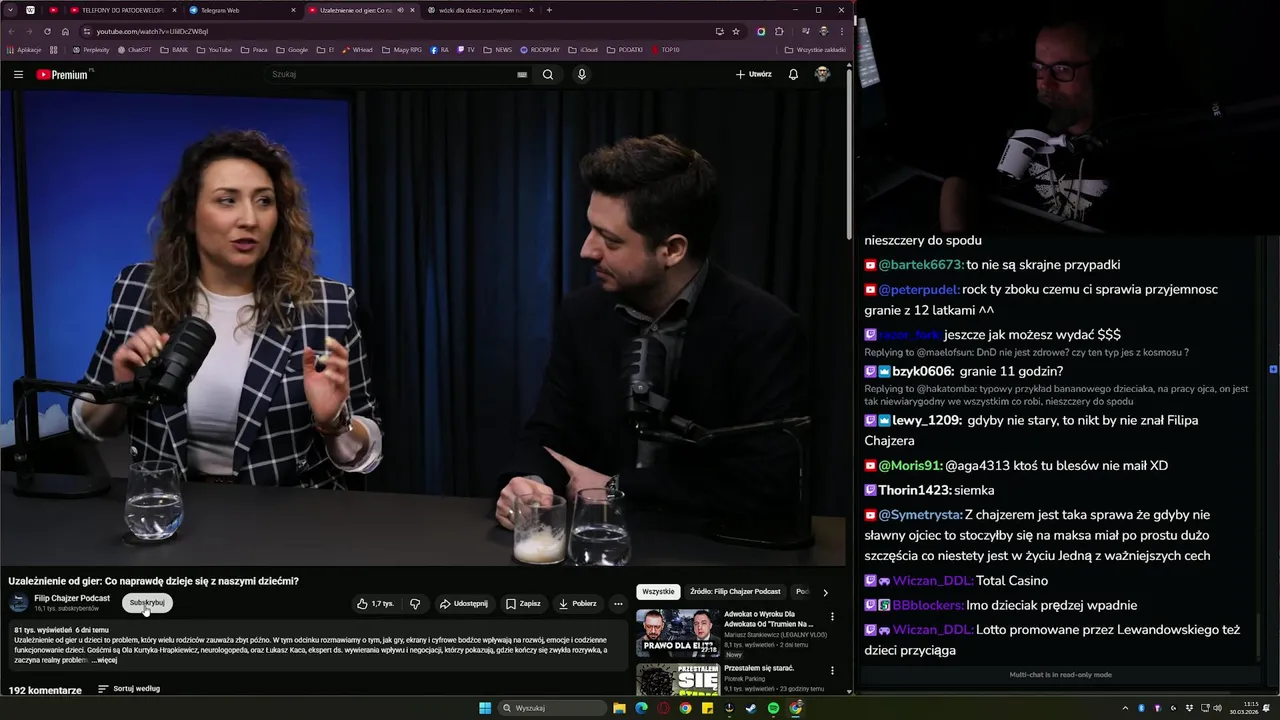Open the Chrome three-dot menu
This screenshot has width=1280, height=720.
pyautogui.click(x=841, y=31)
